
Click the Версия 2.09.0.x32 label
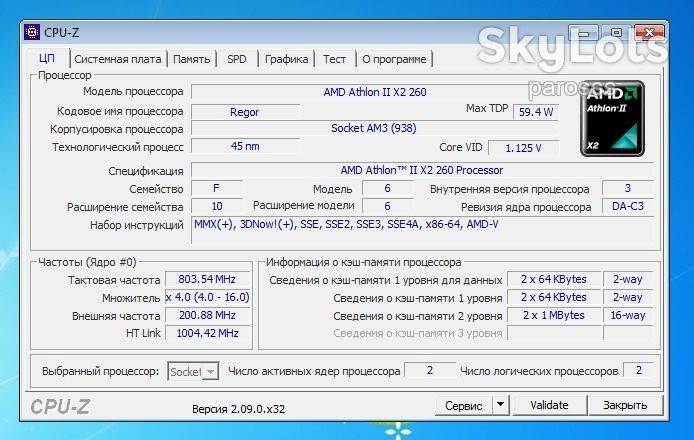pos(238,409)
